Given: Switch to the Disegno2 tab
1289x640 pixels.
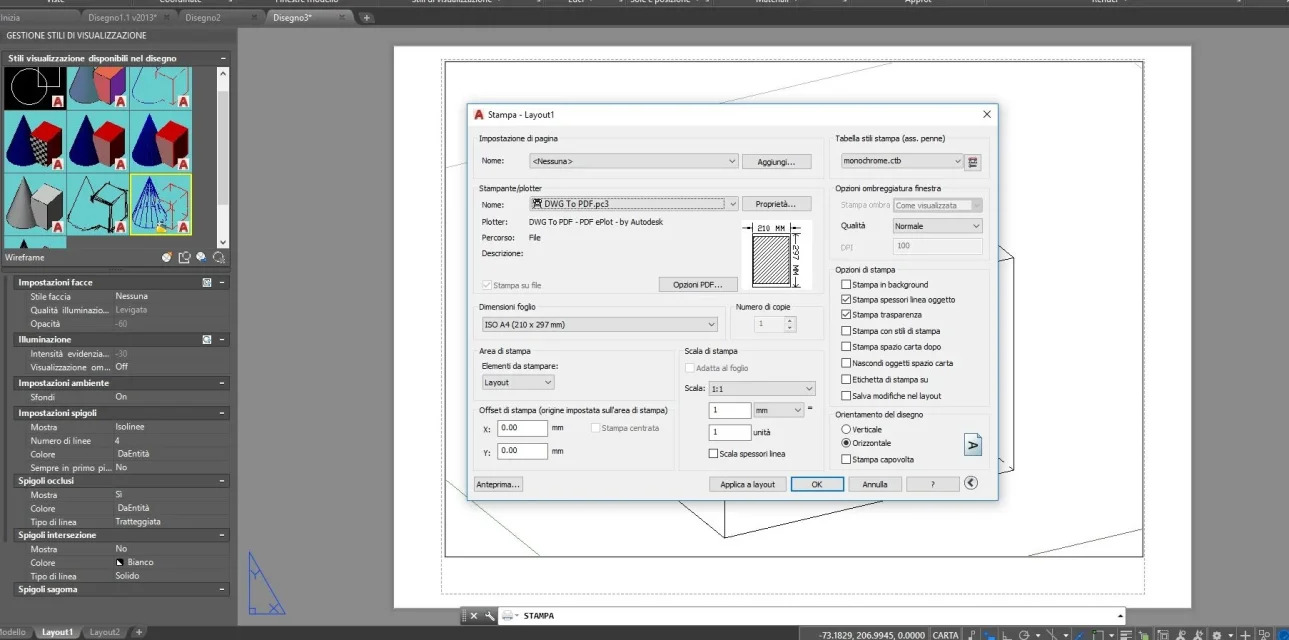Looking at the screenshot, I should tap(203, 18).
